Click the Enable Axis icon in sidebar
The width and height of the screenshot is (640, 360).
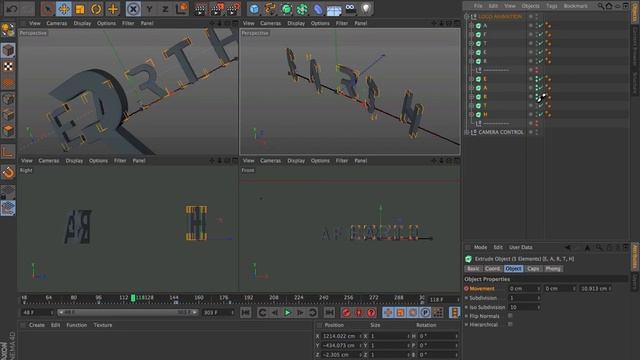point(8,152)
